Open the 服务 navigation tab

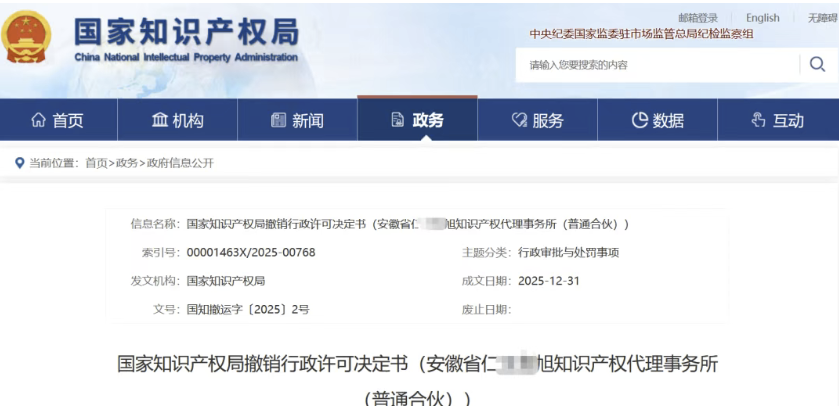tap(537, 120)
